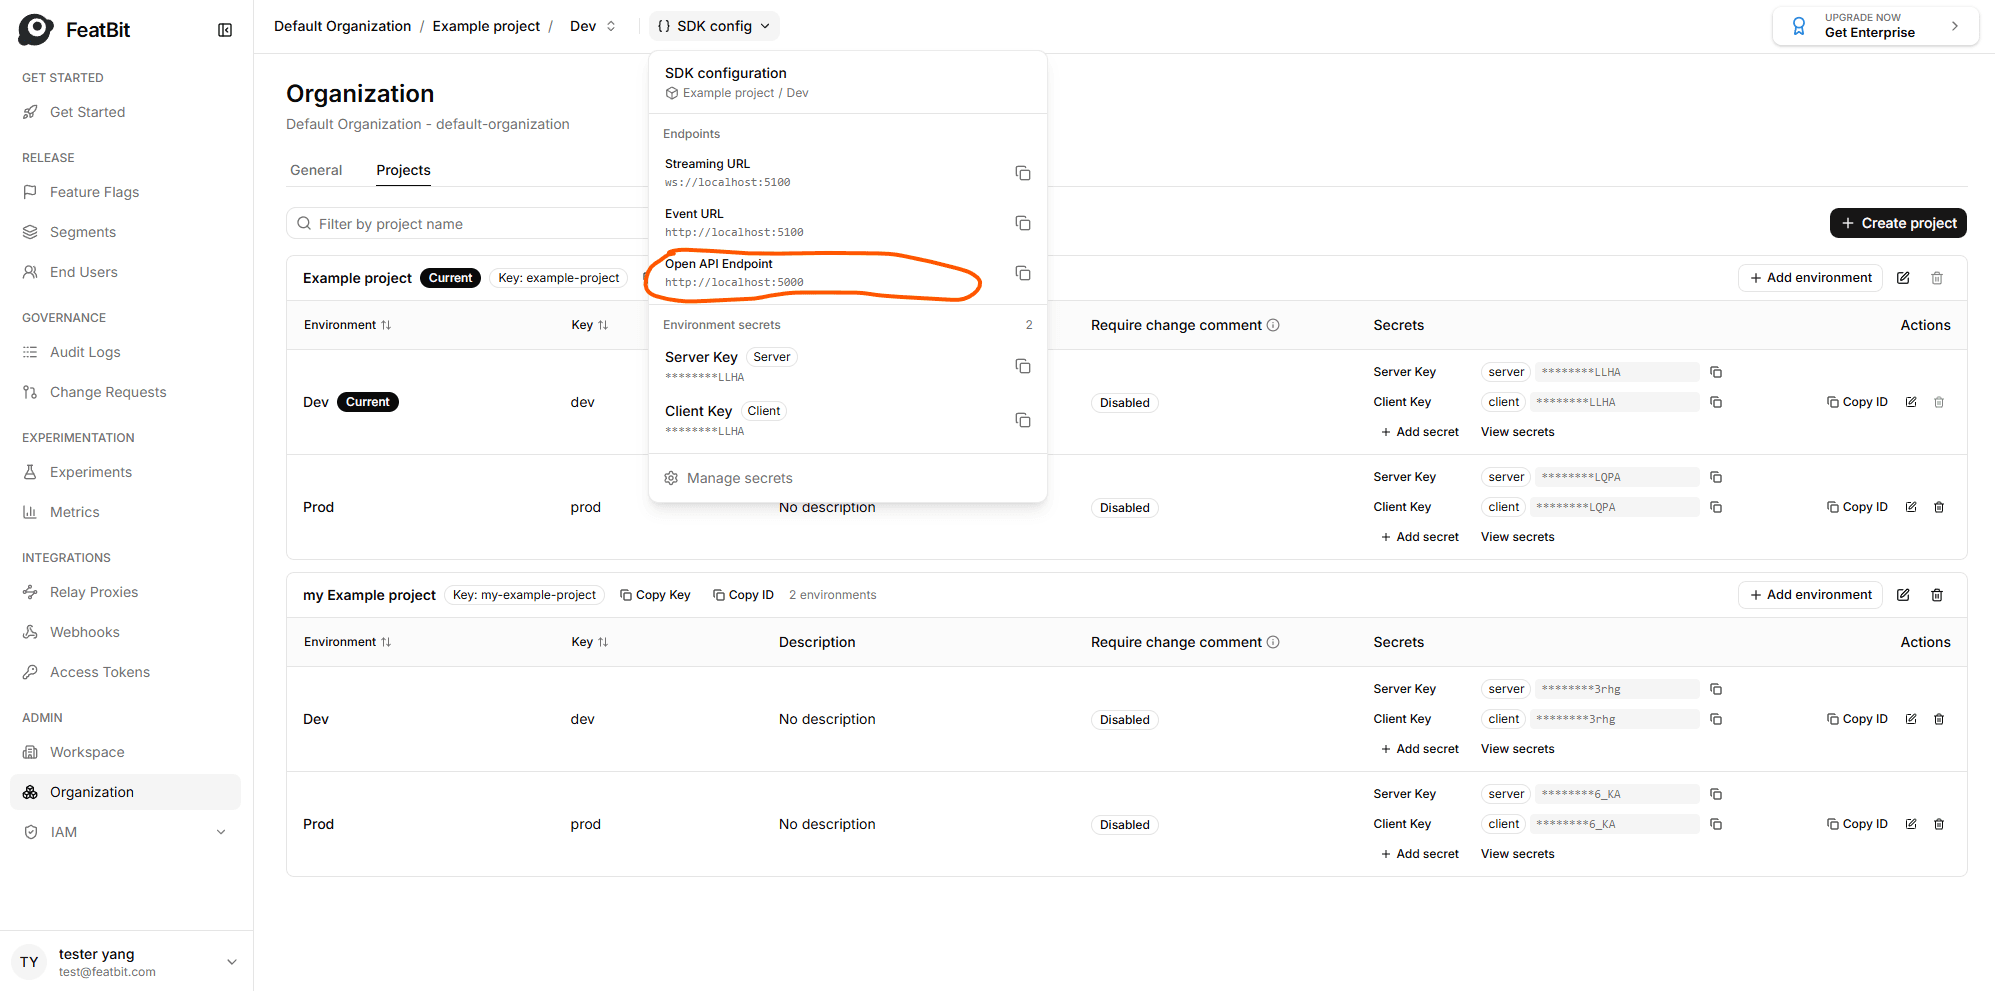
Task: Switch to the General tab
Action: pos(316,170)
